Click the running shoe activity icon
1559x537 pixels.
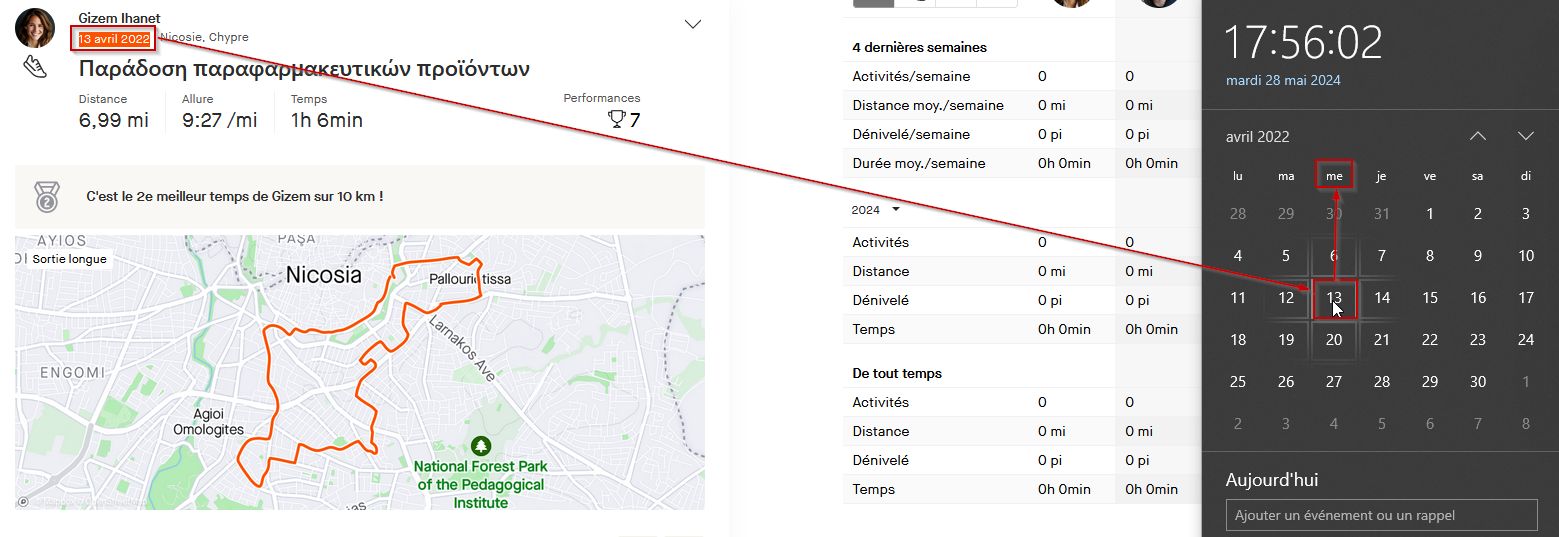(35, 68)
